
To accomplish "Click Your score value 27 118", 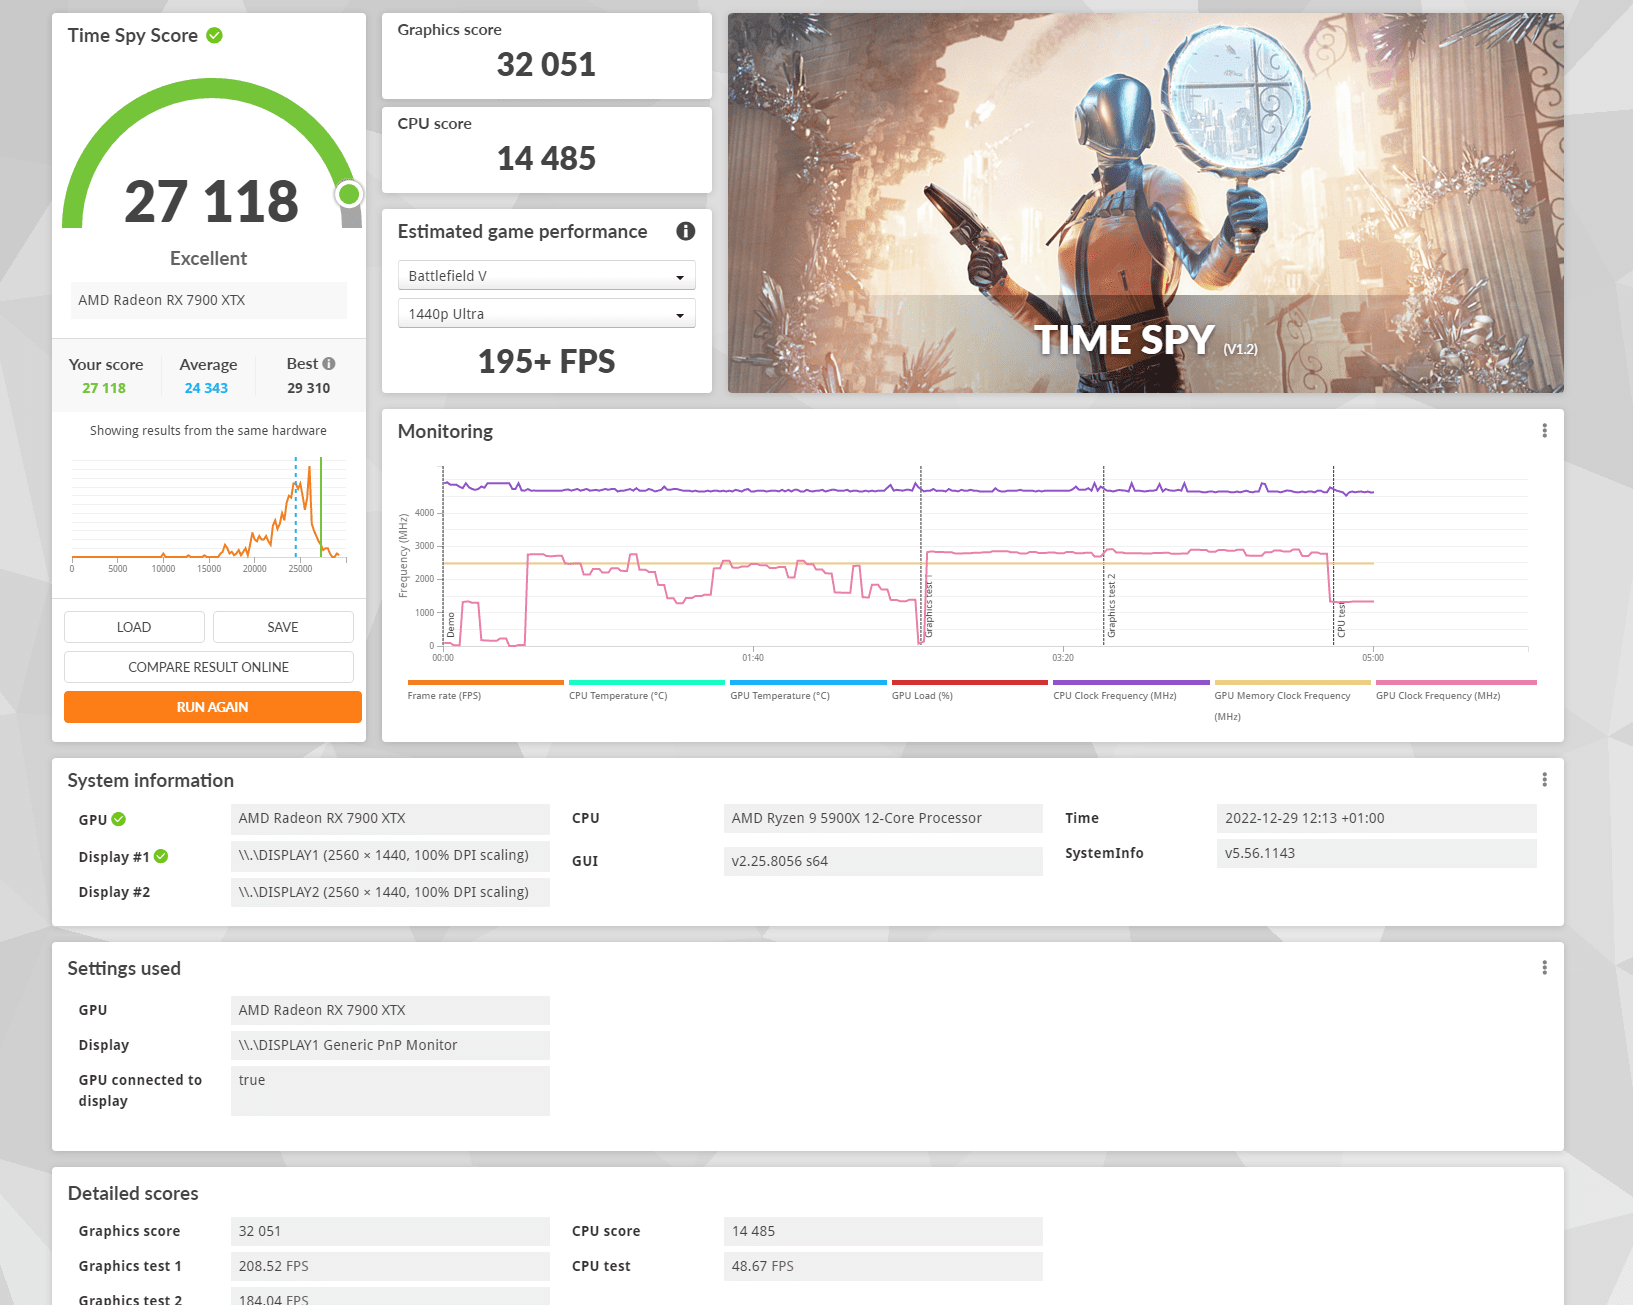I will pos(104,388).
